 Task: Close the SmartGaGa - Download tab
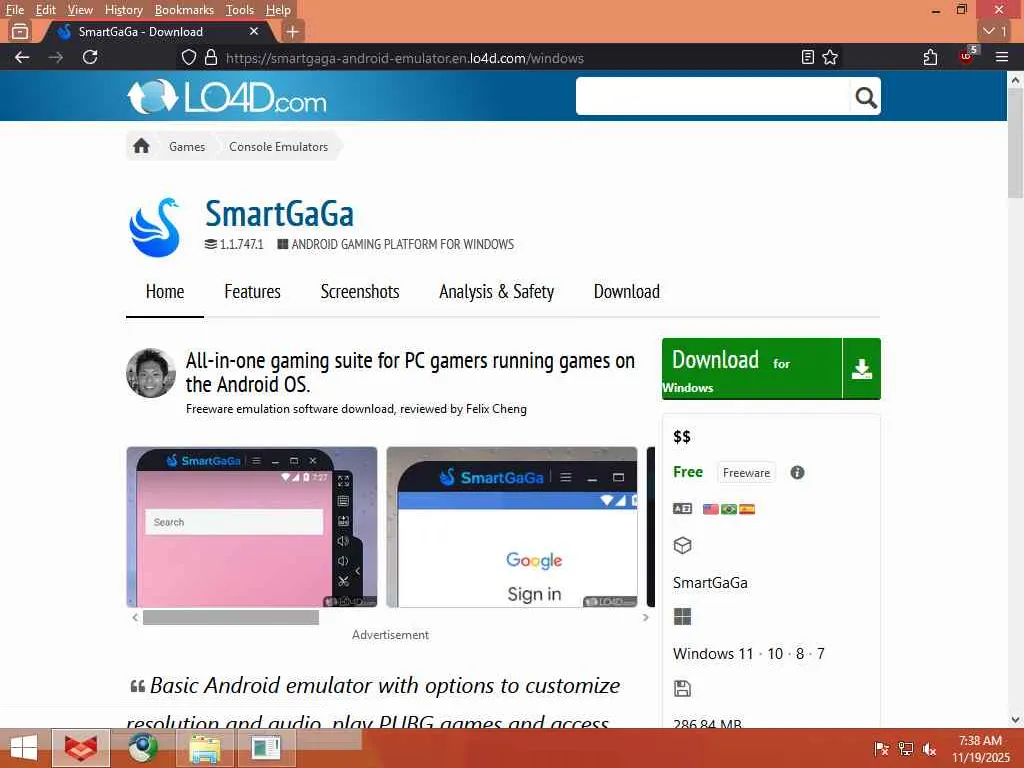pyautogui.click(x=254, y=31)
